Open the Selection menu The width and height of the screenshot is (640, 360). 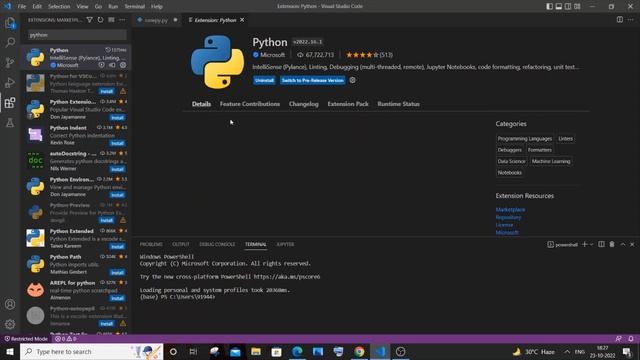coord(59,6)
